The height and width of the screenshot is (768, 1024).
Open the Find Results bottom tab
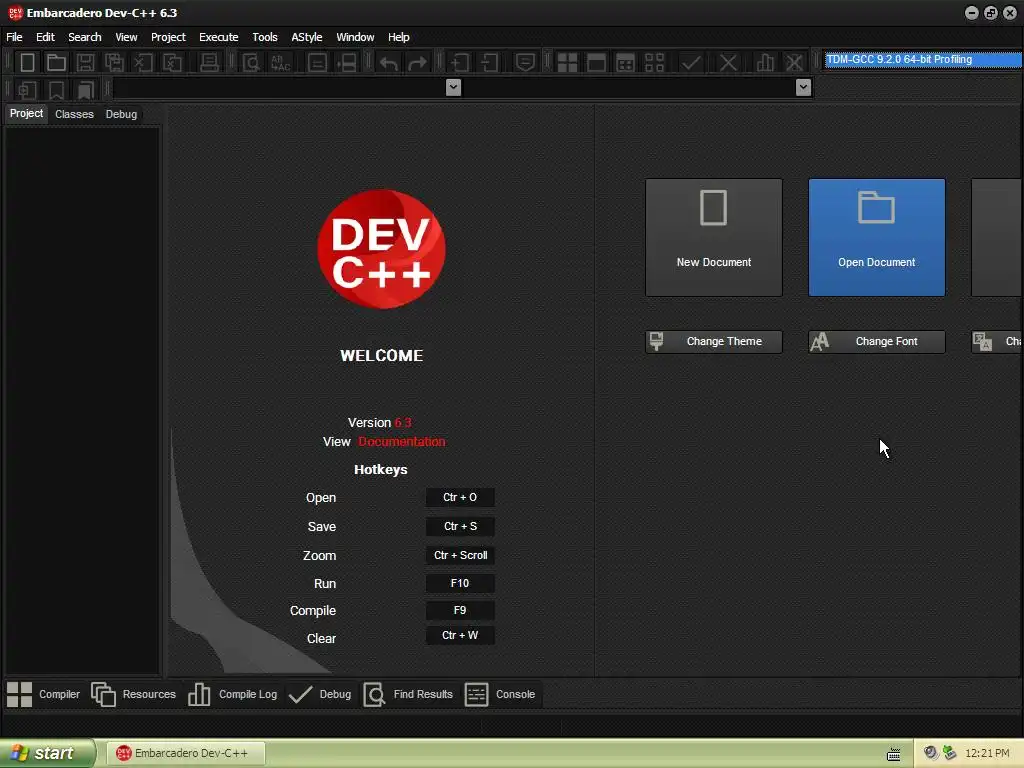pos(408,694)
